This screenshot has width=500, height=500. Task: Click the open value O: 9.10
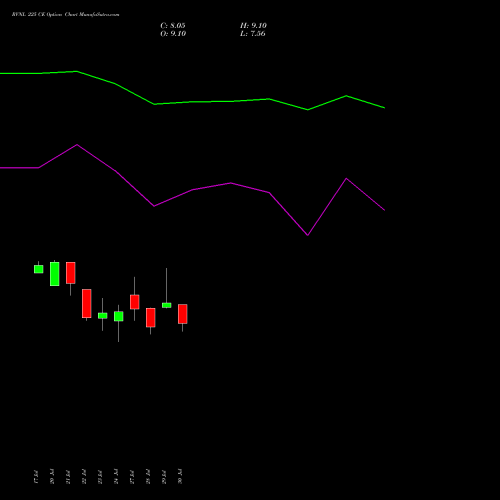tap(173, 34)
